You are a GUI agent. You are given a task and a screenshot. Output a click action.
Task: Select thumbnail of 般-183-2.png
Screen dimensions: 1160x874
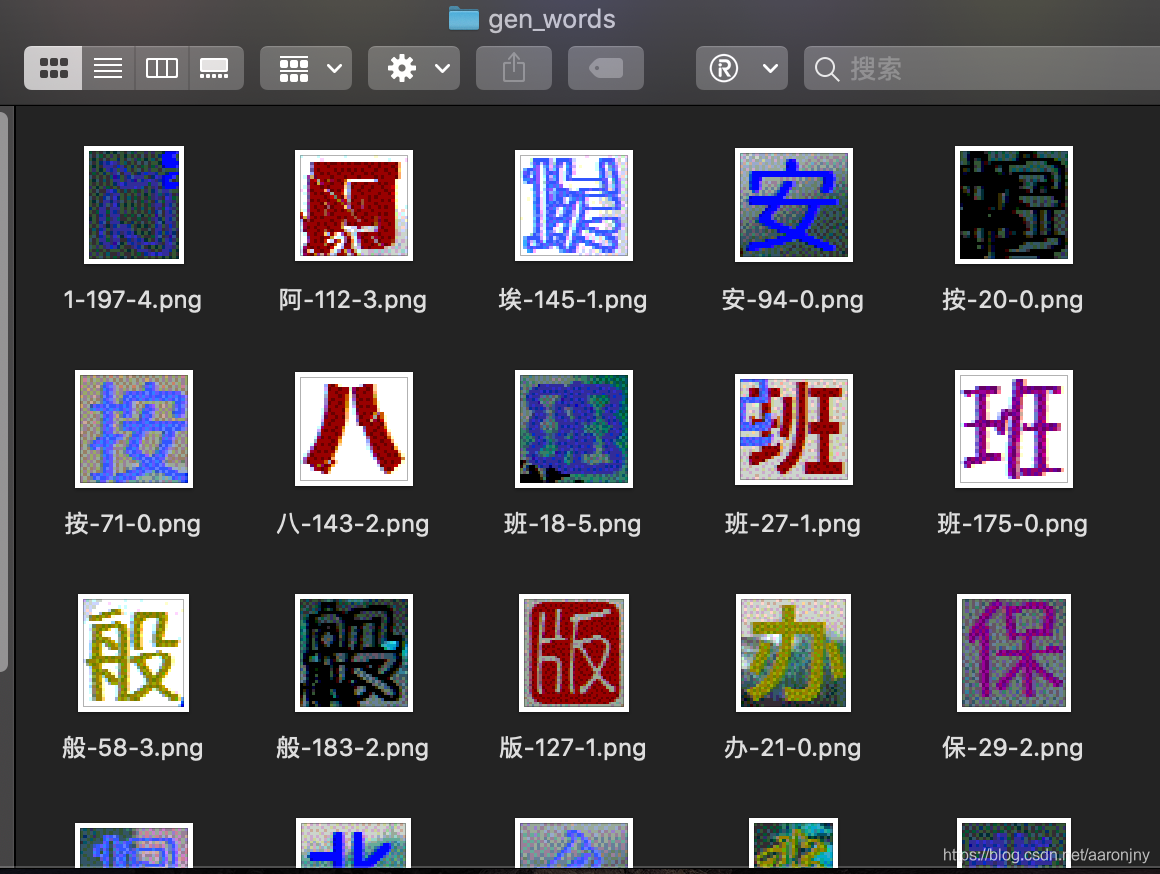click(354, 653)
